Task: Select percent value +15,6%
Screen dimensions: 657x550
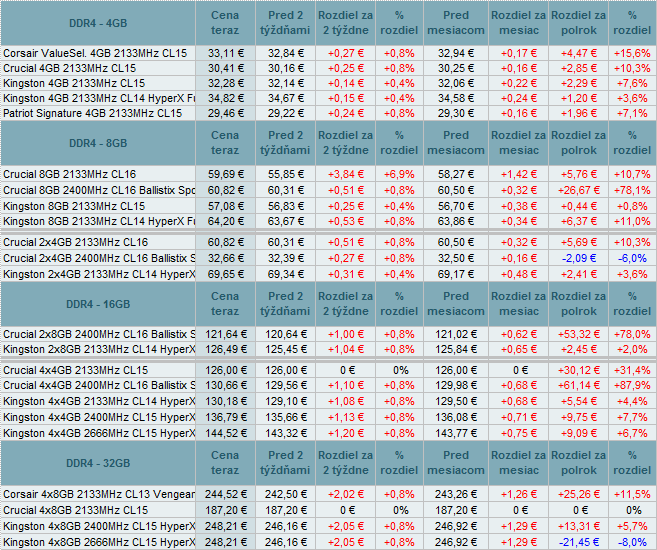Action: click(x=632, y=53)
